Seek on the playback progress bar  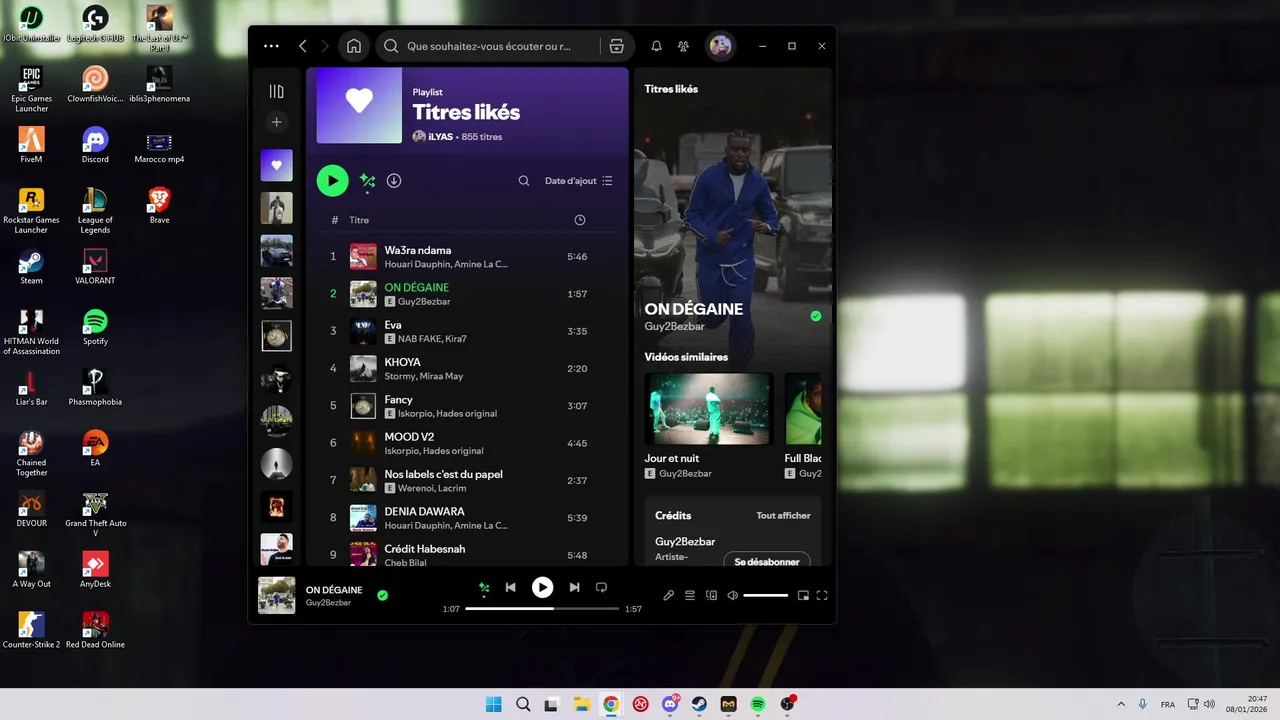click(x=542, y=609)
